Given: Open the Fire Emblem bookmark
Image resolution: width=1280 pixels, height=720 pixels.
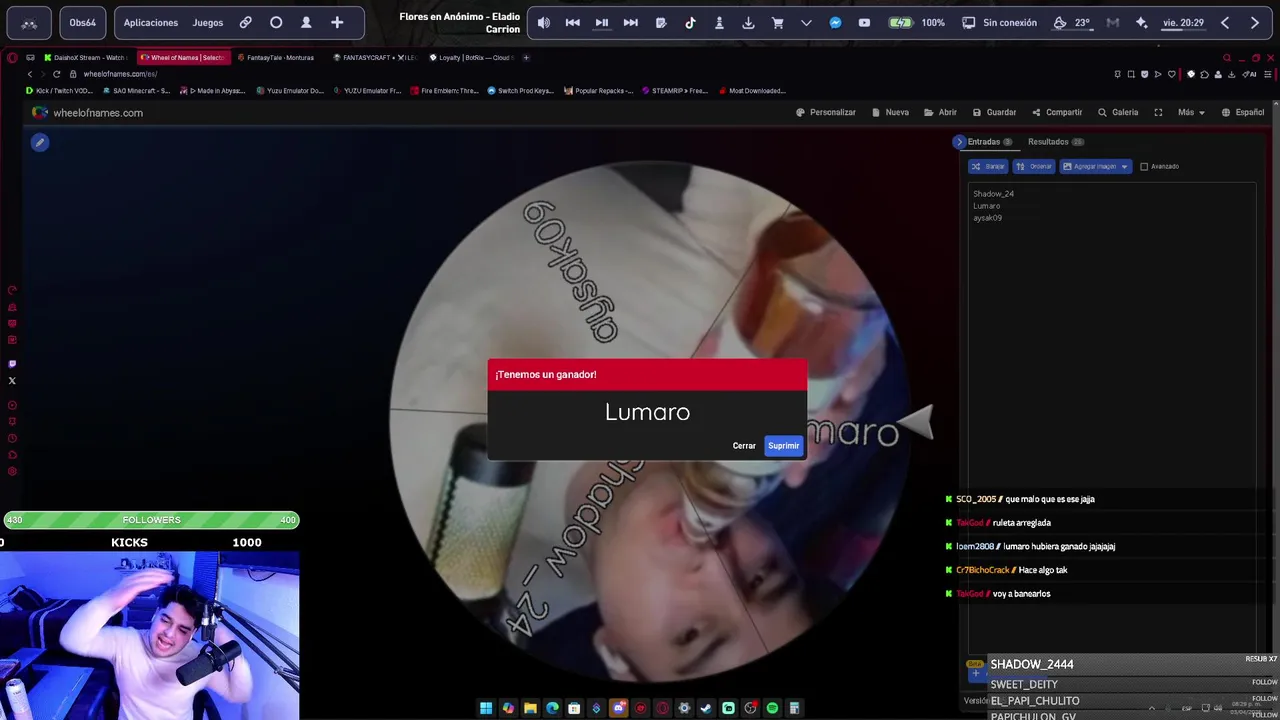Looking at the screenshot, I should click(444, 91).
